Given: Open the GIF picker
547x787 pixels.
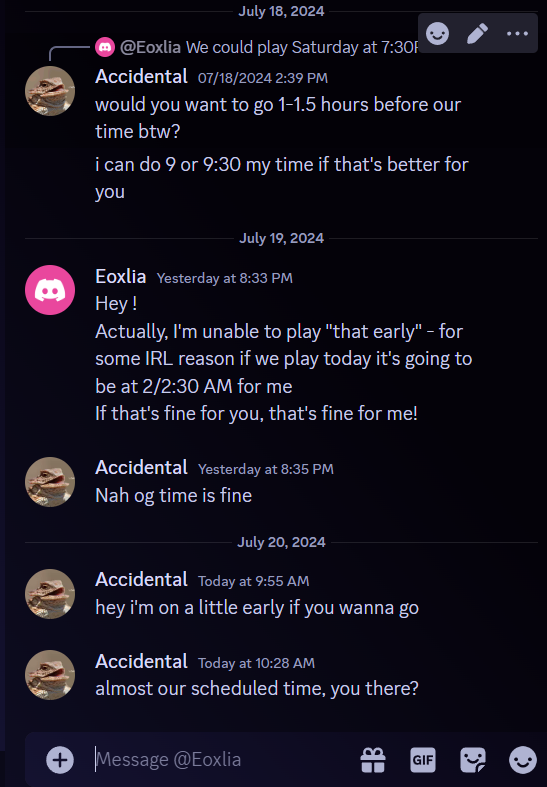Looking at the screenshot, I should (423, 759).
